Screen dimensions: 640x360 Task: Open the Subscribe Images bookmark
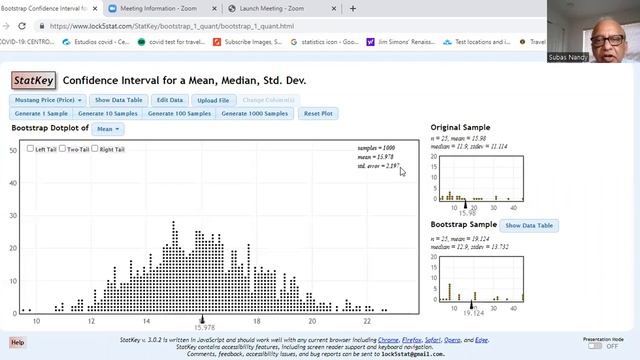click(x=247, y=42)
